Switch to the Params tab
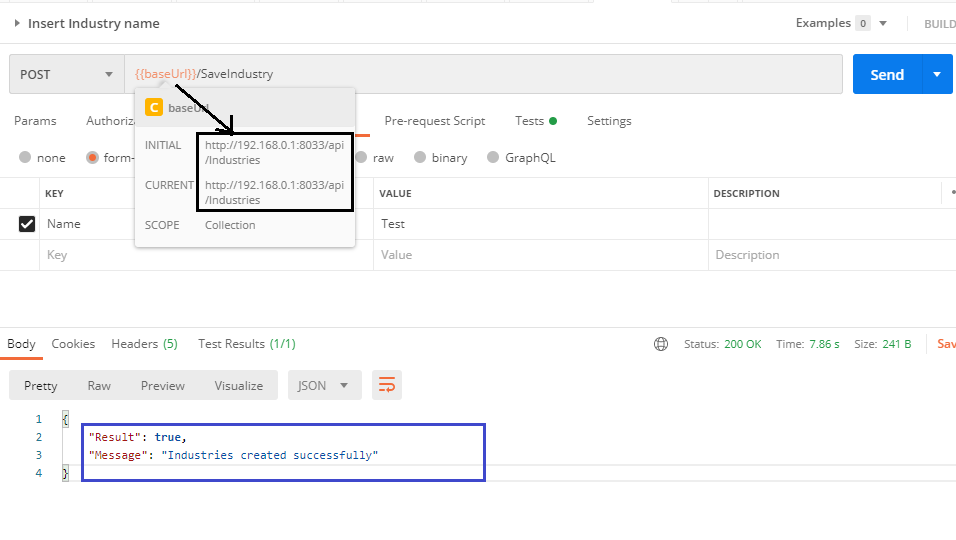956x540 pixels. tap(35, 121)
